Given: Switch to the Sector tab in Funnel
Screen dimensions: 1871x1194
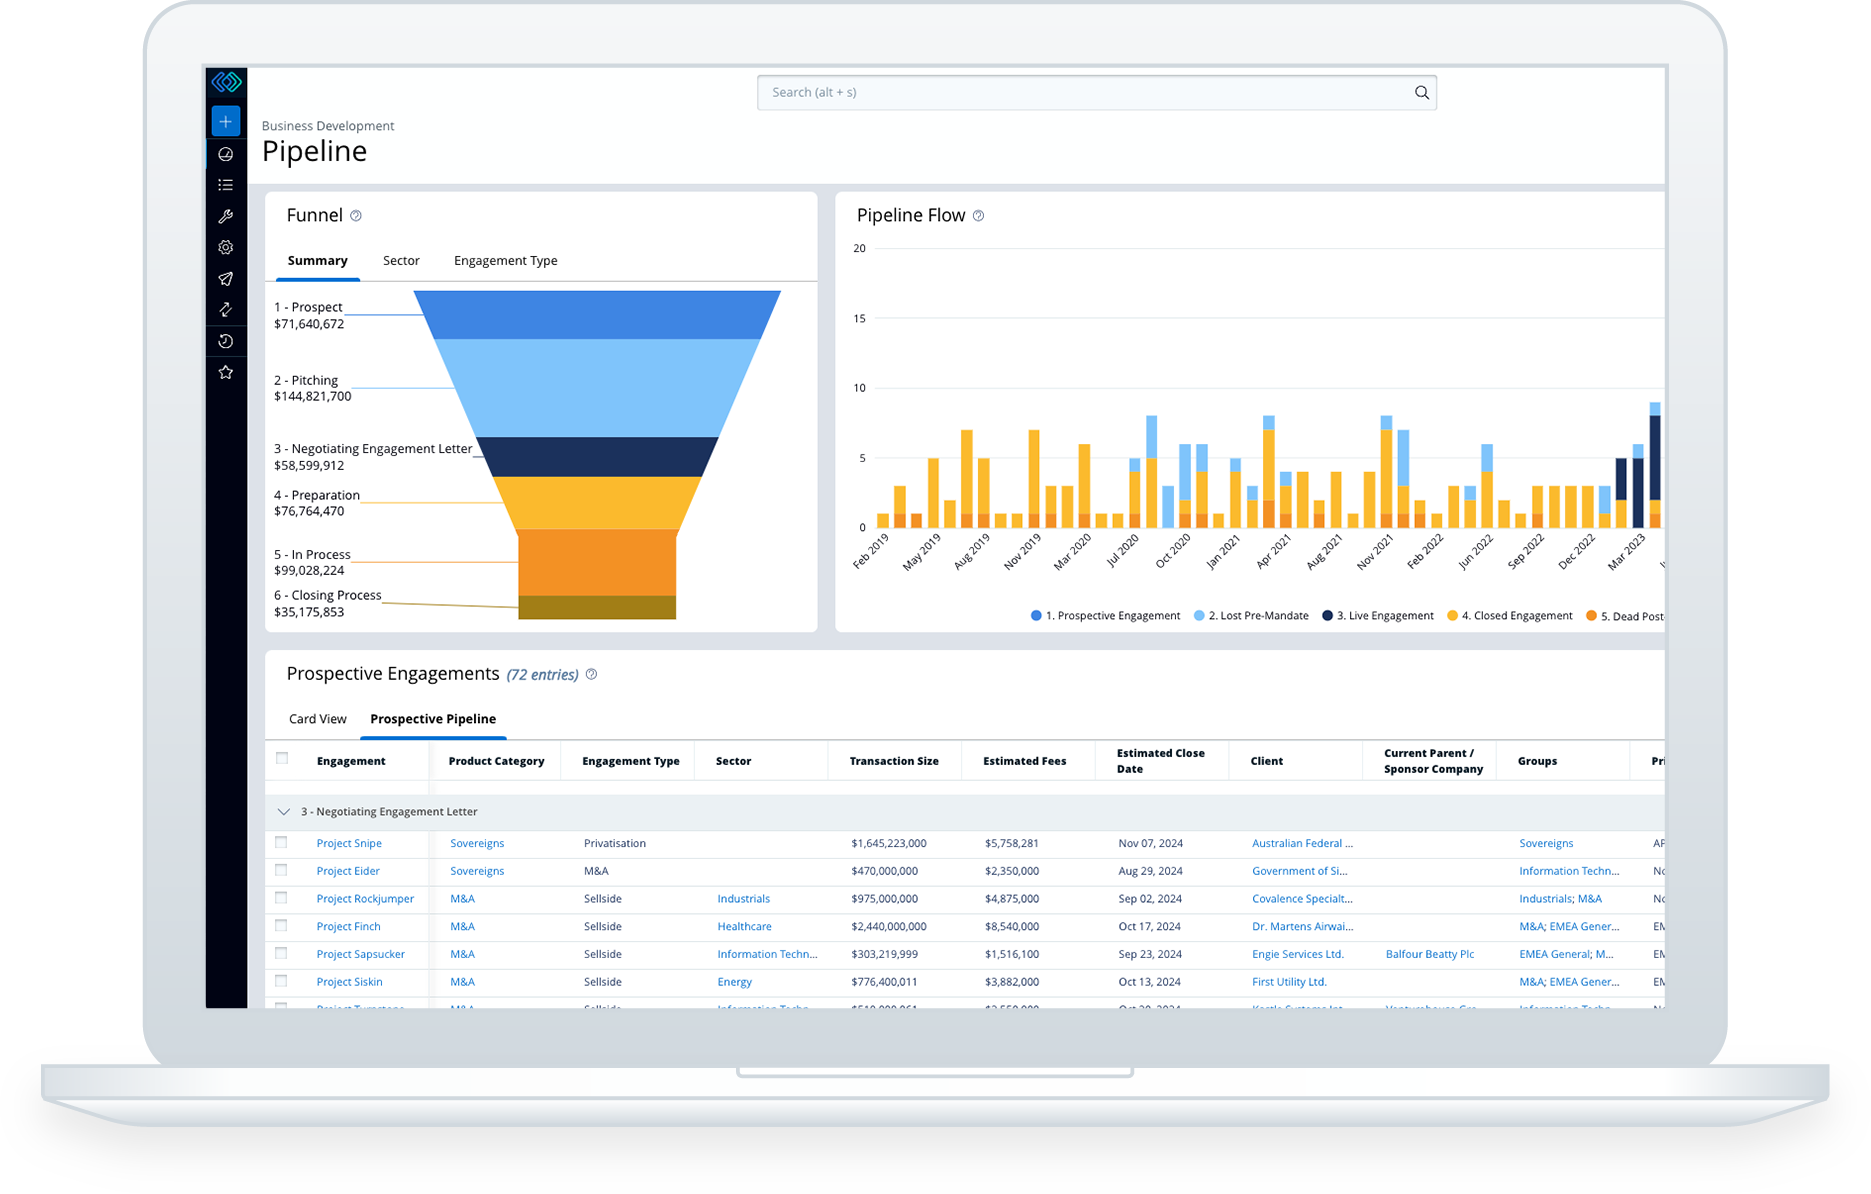Looking at the screenshot, I should tap(401, 260).
